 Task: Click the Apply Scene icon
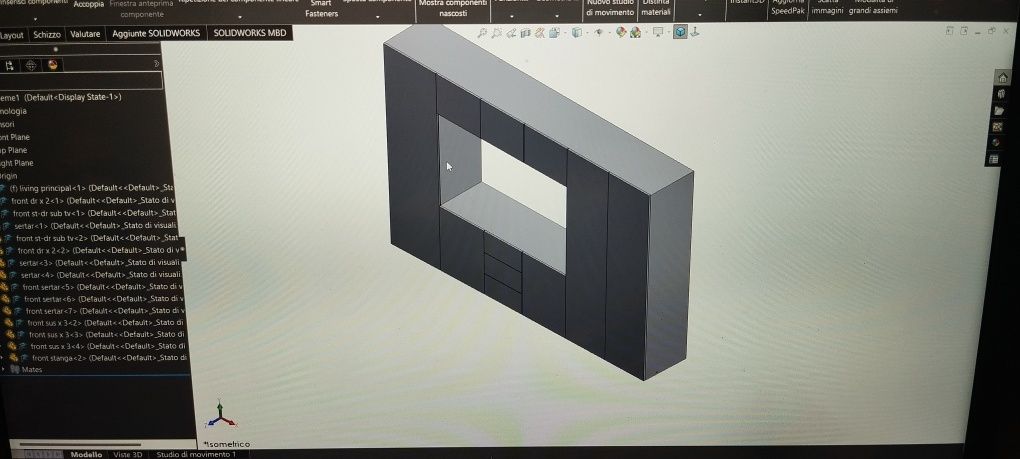click(x=636, y=33)
